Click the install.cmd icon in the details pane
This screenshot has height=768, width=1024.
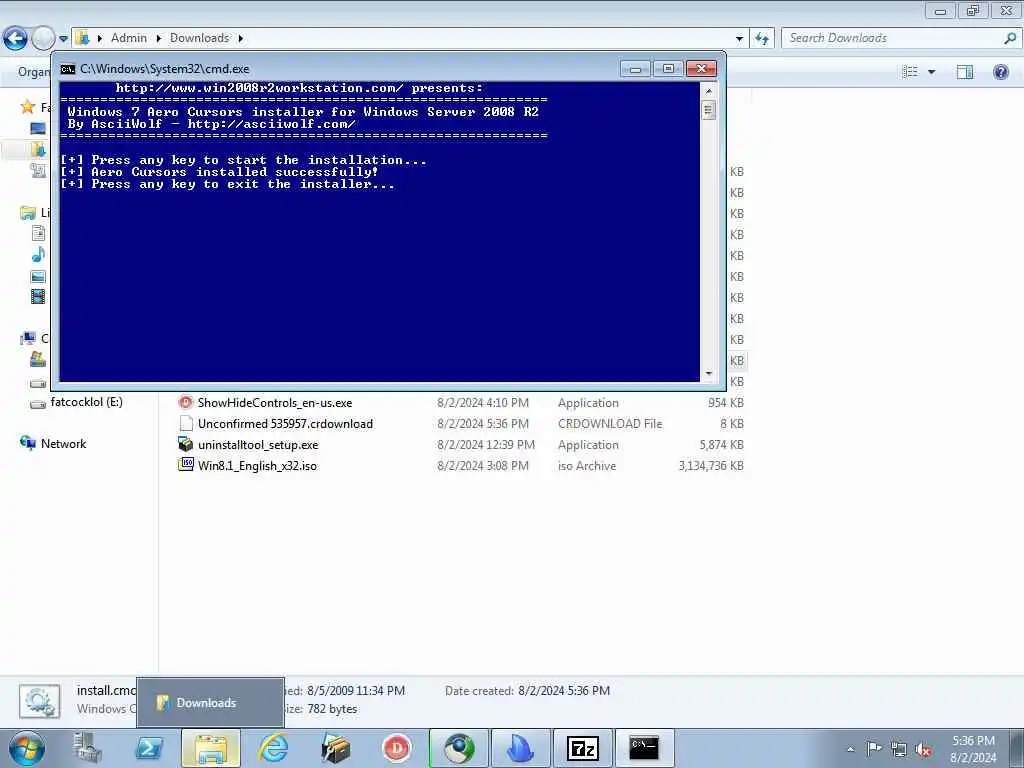point(40,702)
